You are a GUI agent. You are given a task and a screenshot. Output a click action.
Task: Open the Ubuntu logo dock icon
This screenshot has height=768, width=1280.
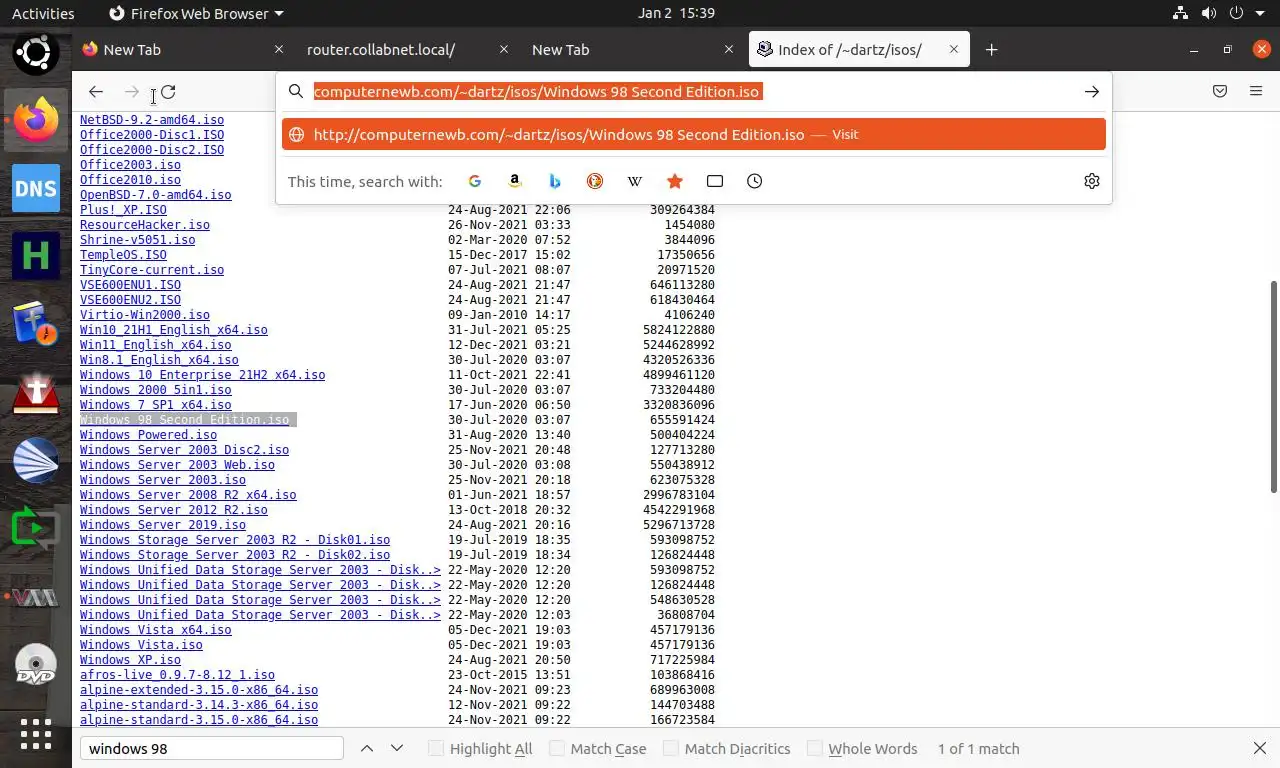click(x=36, y=54)
